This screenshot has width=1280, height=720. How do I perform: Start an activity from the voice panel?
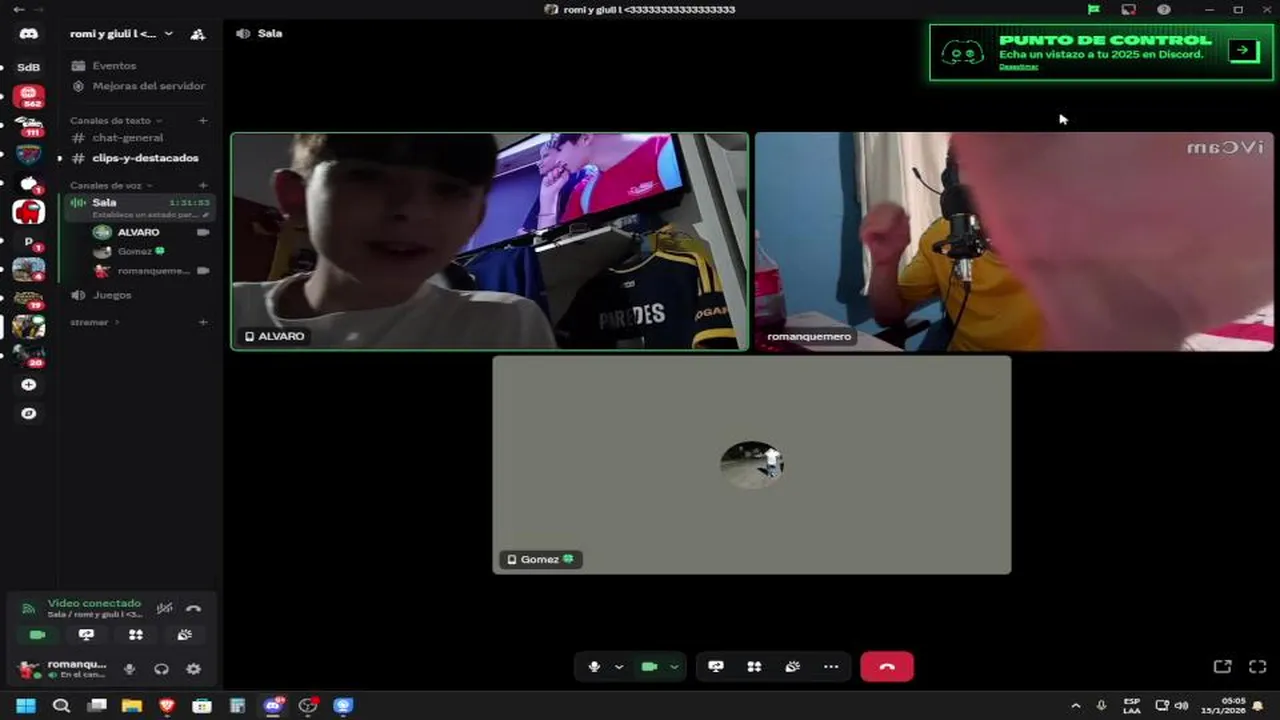click(x=136, y=635)
